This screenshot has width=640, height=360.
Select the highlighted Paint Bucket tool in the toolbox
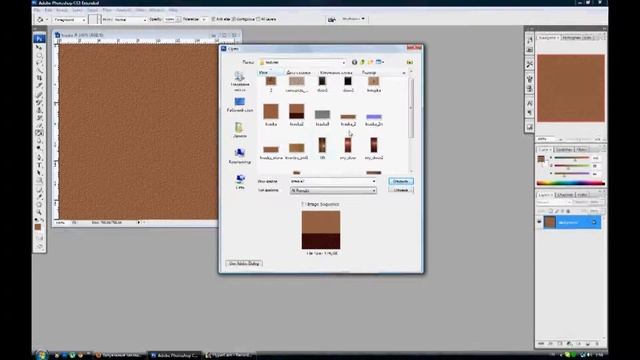coord(39,133)
